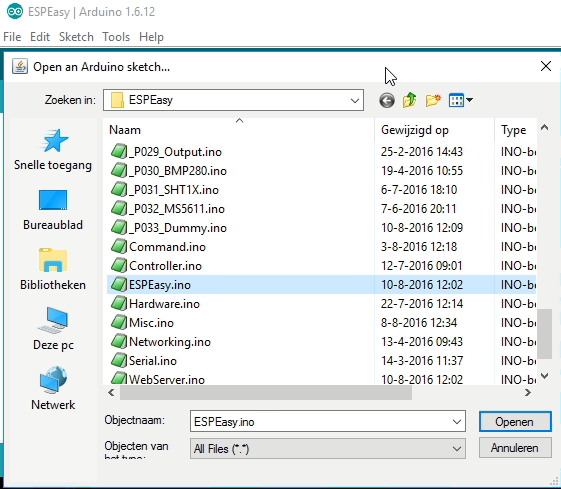Go back to last visited folder
Screen dimensions: 561x489
point(387,100)
